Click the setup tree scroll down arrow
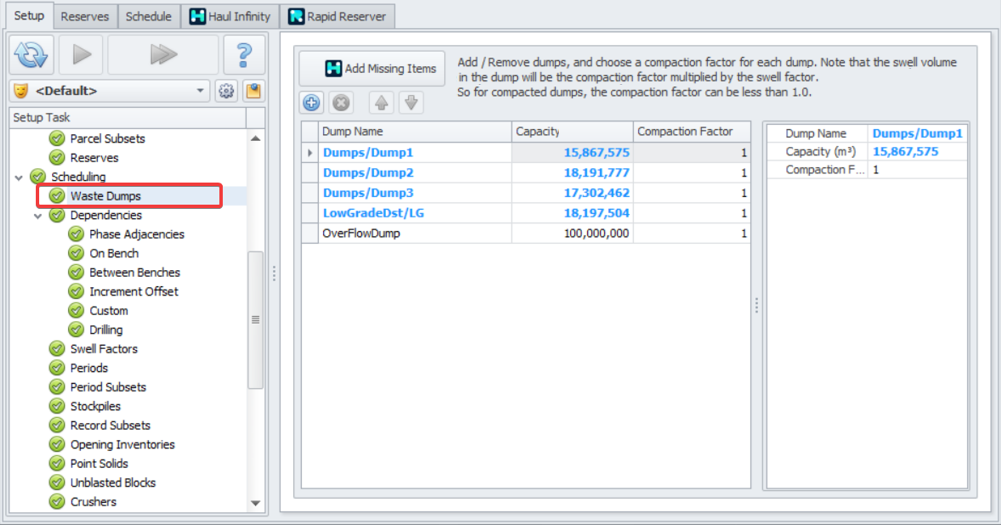The image size is (1001, 525). pyautogui.click(x=255, y=503)
